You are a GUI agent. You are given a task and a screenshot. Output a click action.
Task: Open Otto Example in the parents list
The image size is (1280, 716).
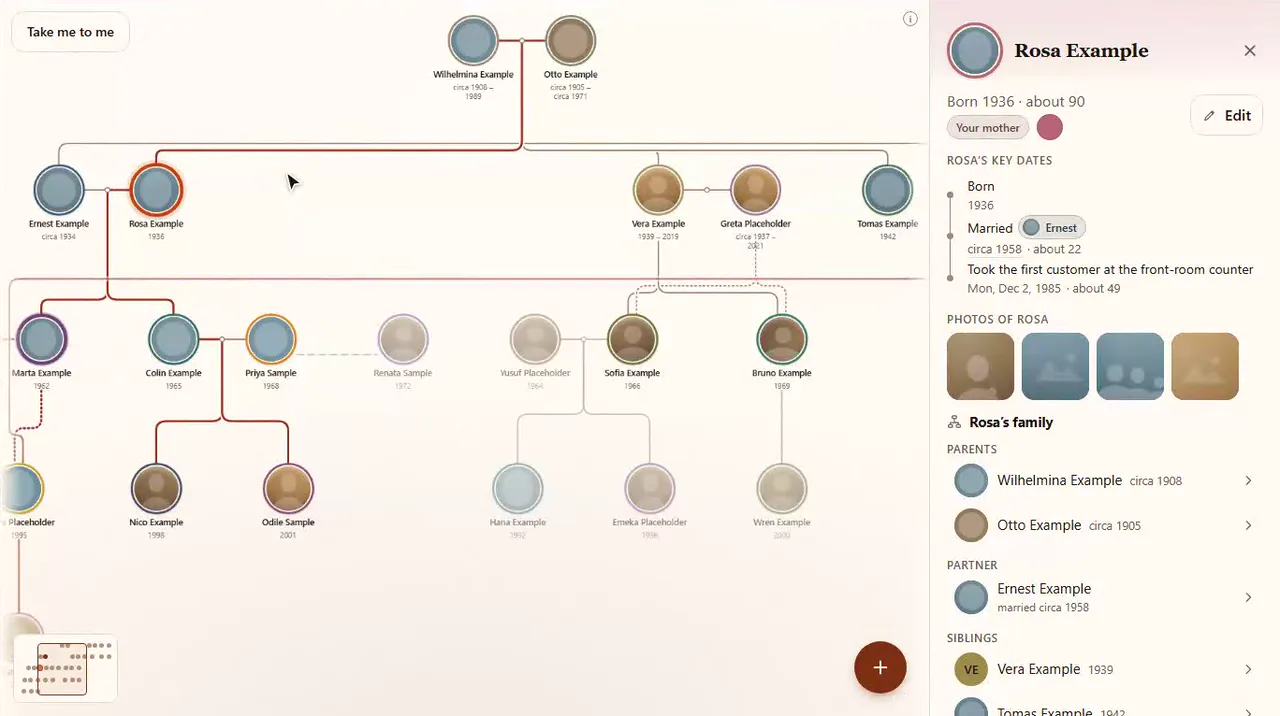(x=1104, y=526)
